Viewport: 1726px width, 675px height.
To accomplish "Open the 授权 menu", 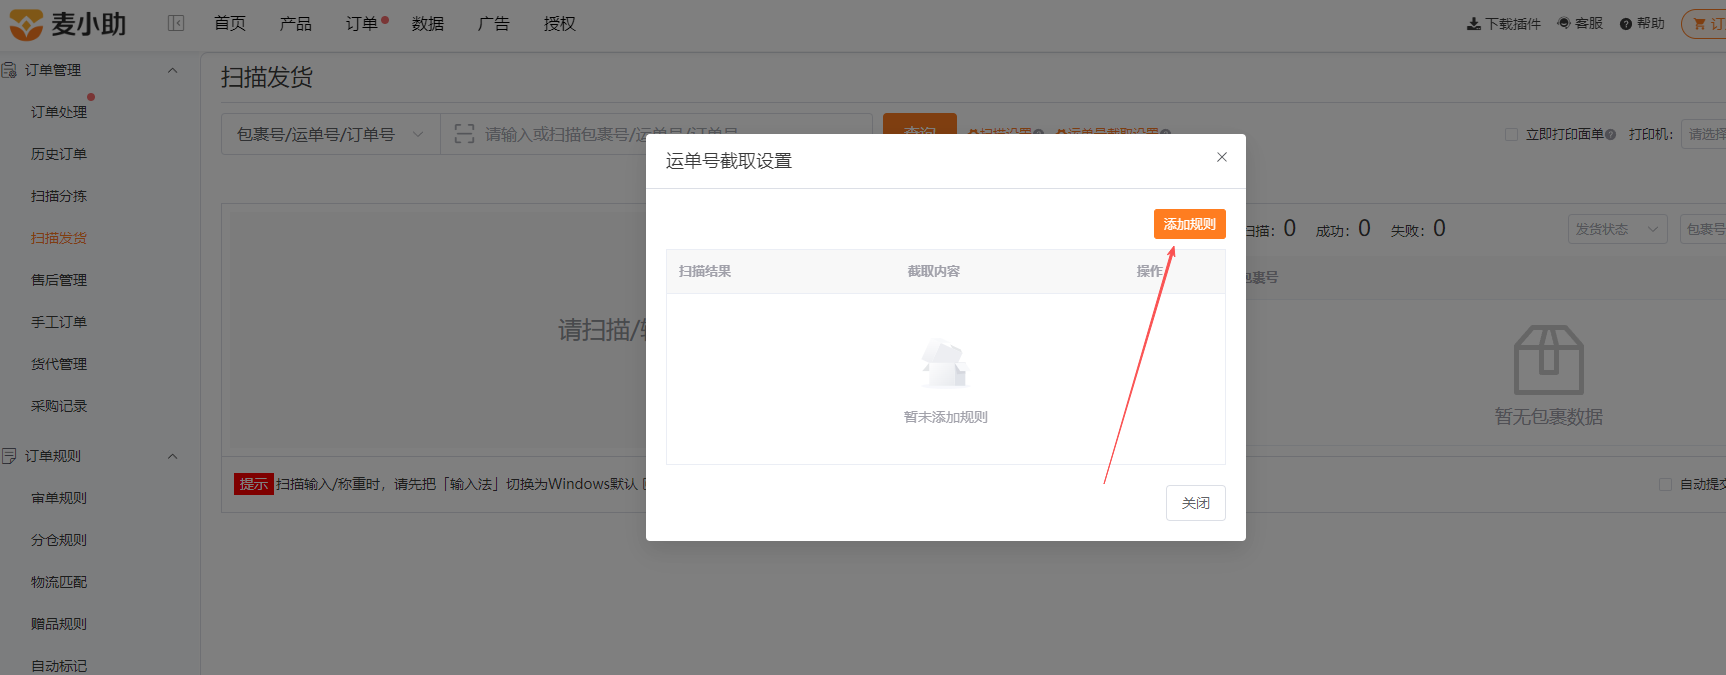I will (560, 23).
